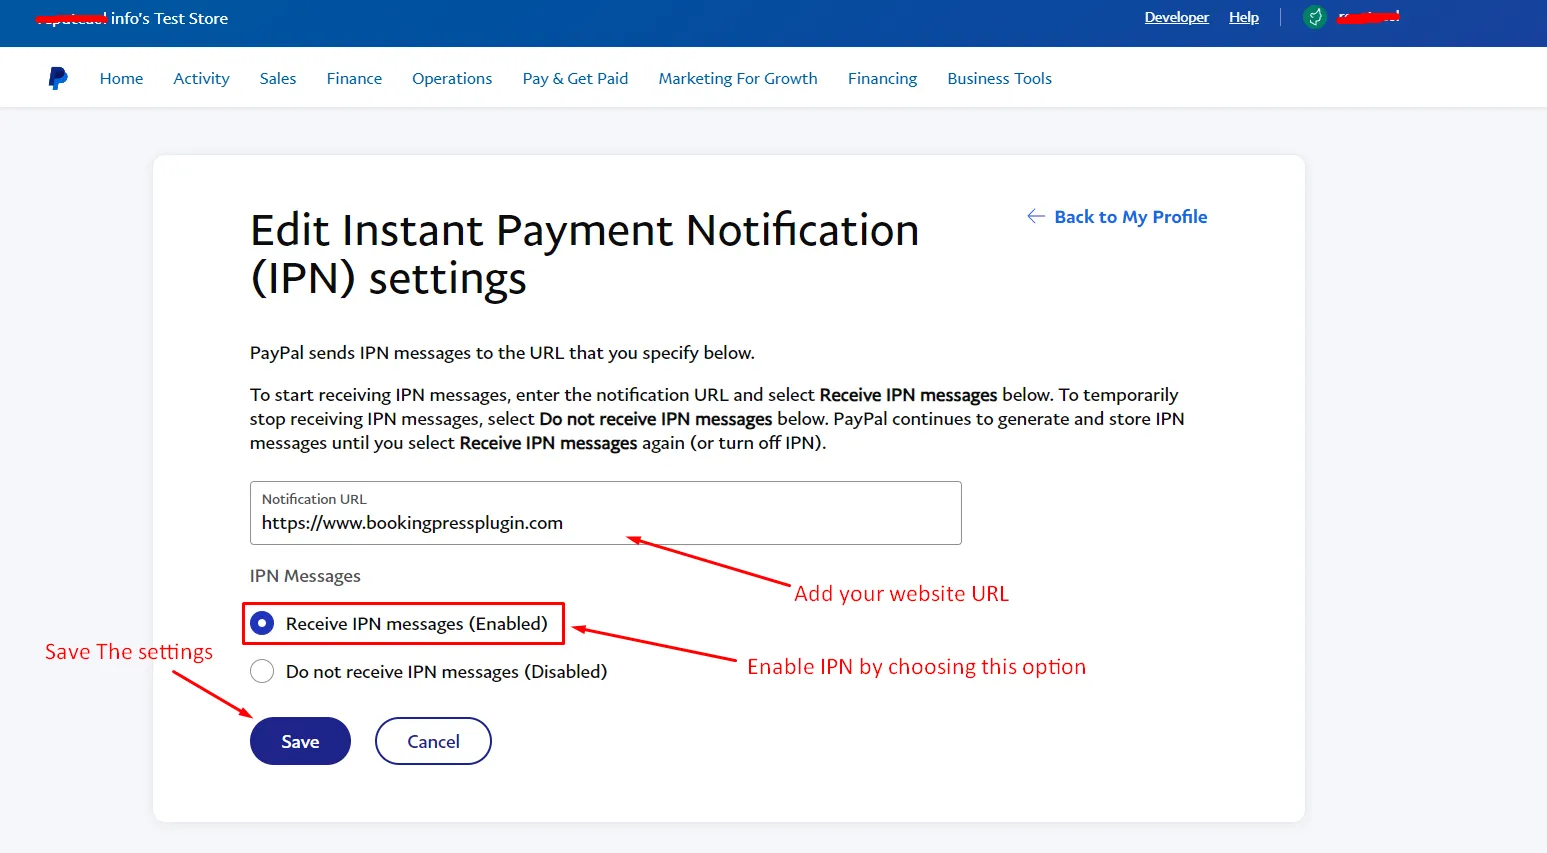Focus the Notification URL field

tap(606, 513)
